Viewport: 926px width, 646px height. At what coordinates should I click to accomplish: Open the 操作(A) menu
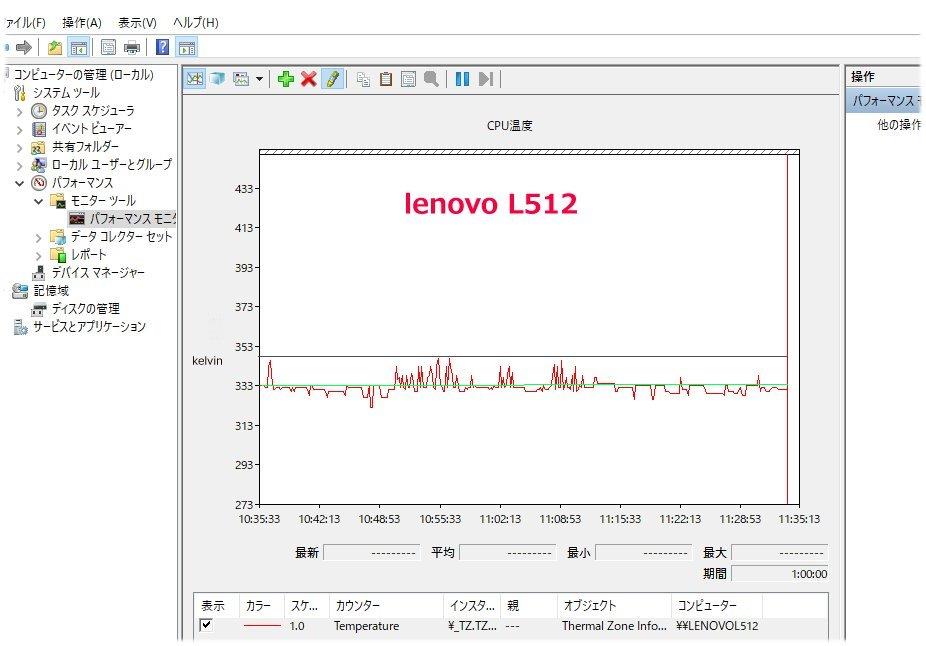pyautogui.click(x=81, y=22)
